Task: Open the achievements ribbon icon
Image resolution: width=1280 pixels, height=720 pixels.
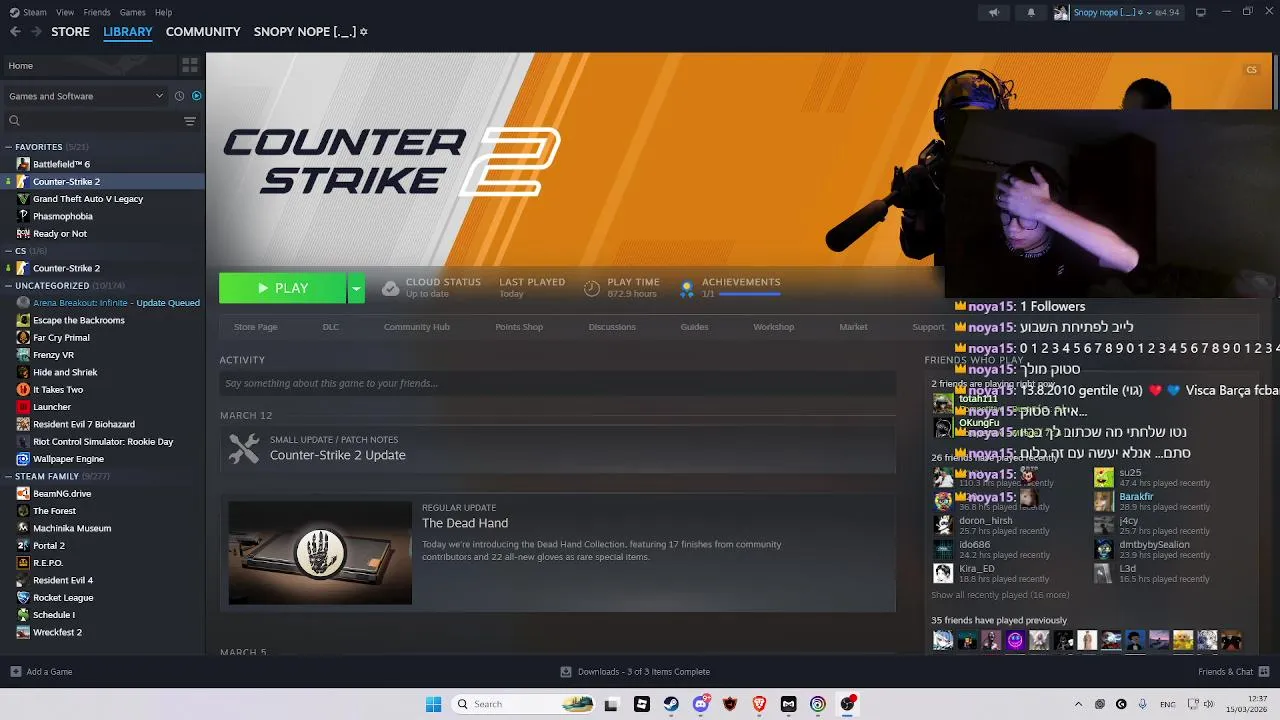Action: pos(687,288)
